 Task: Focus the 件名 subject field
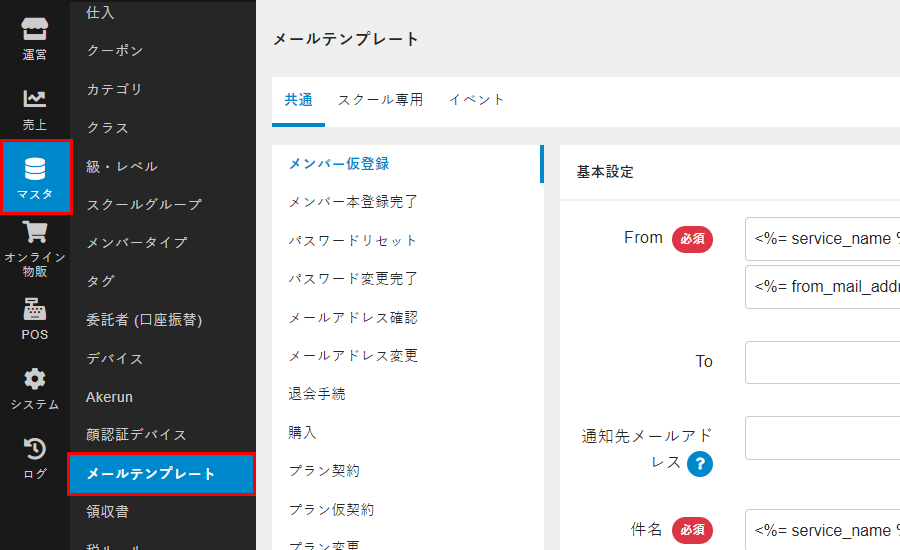point(822,530)
